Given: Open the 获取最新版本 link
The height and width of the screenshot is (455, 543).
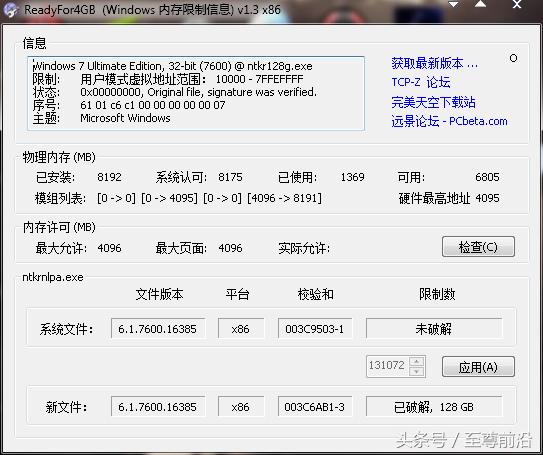Looking at the screenshot, I should pos(435,63).
